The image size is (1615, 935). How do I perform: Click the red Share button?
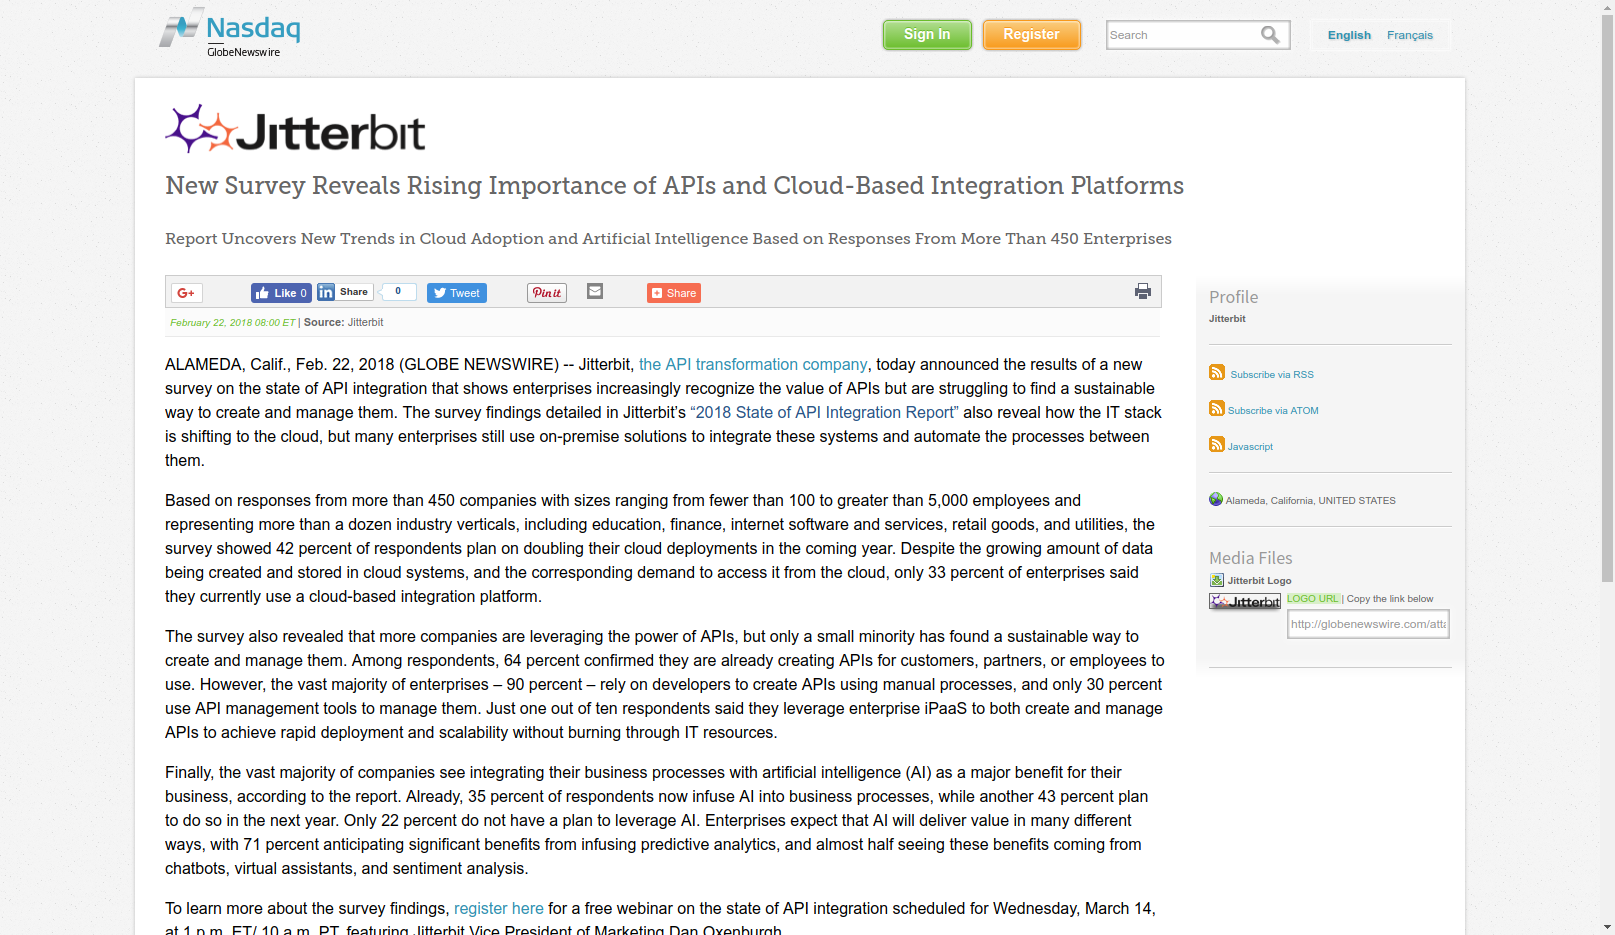[674, 293]
